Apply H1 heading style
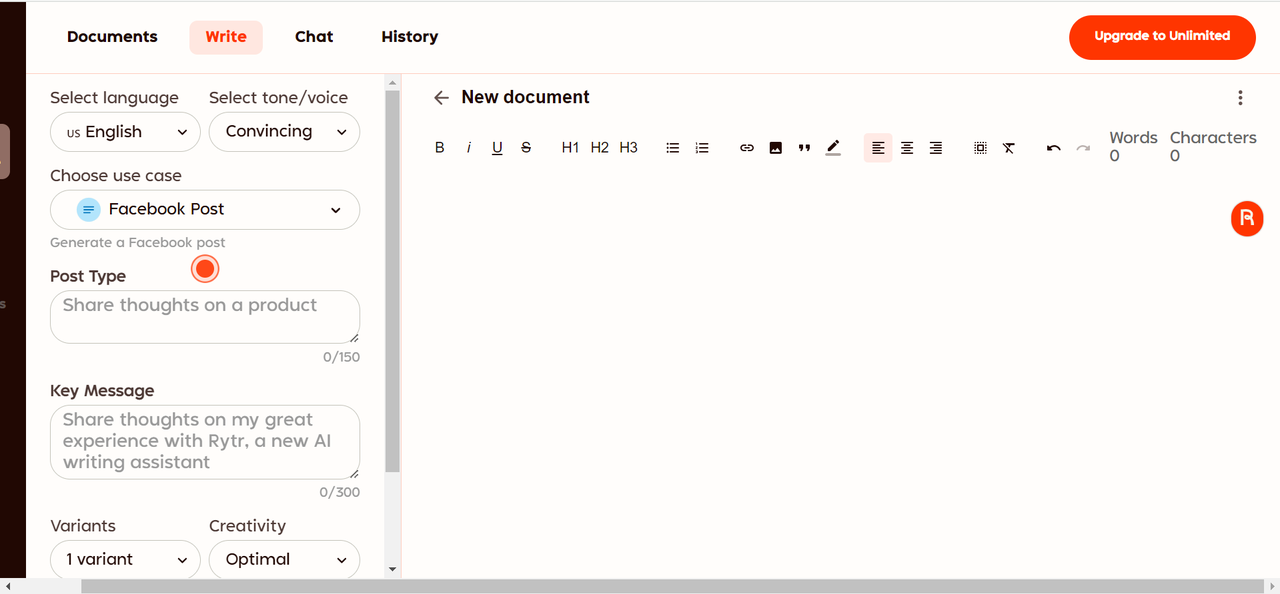 (570, 148)
